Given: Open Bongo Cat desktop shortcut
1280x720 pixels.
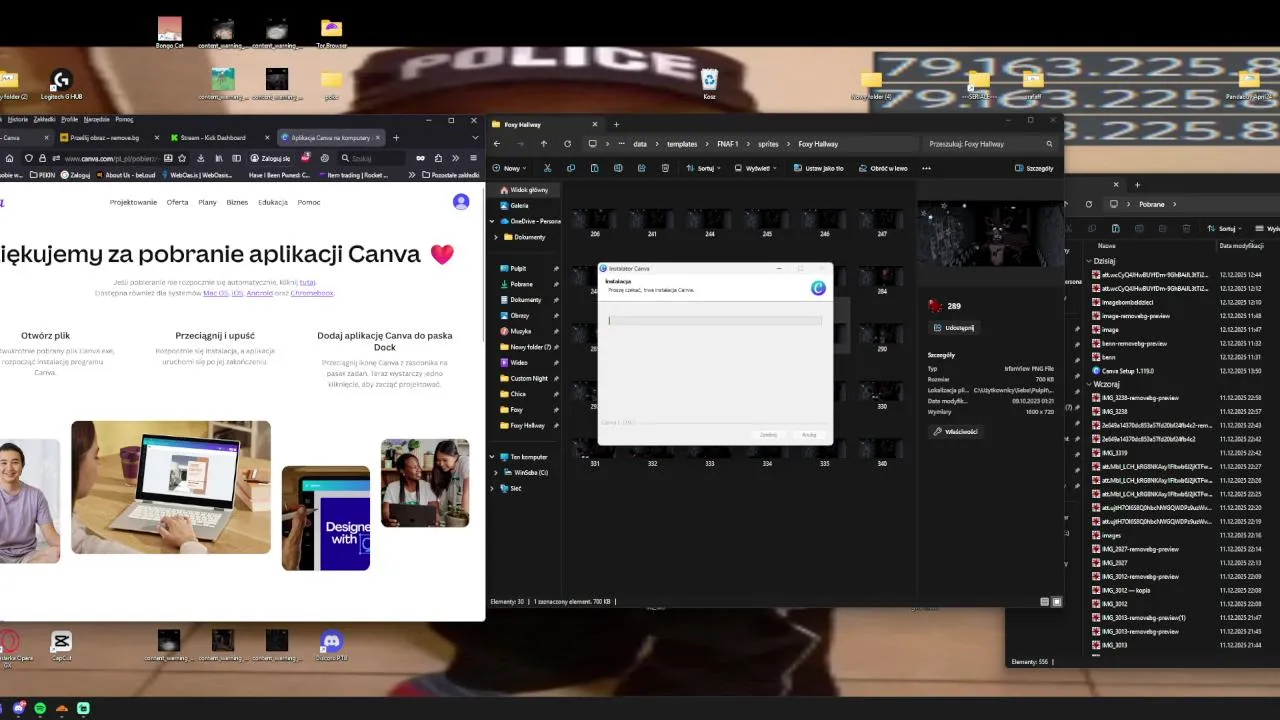Looking at the screenshot, I should click(x=170, y=33).
